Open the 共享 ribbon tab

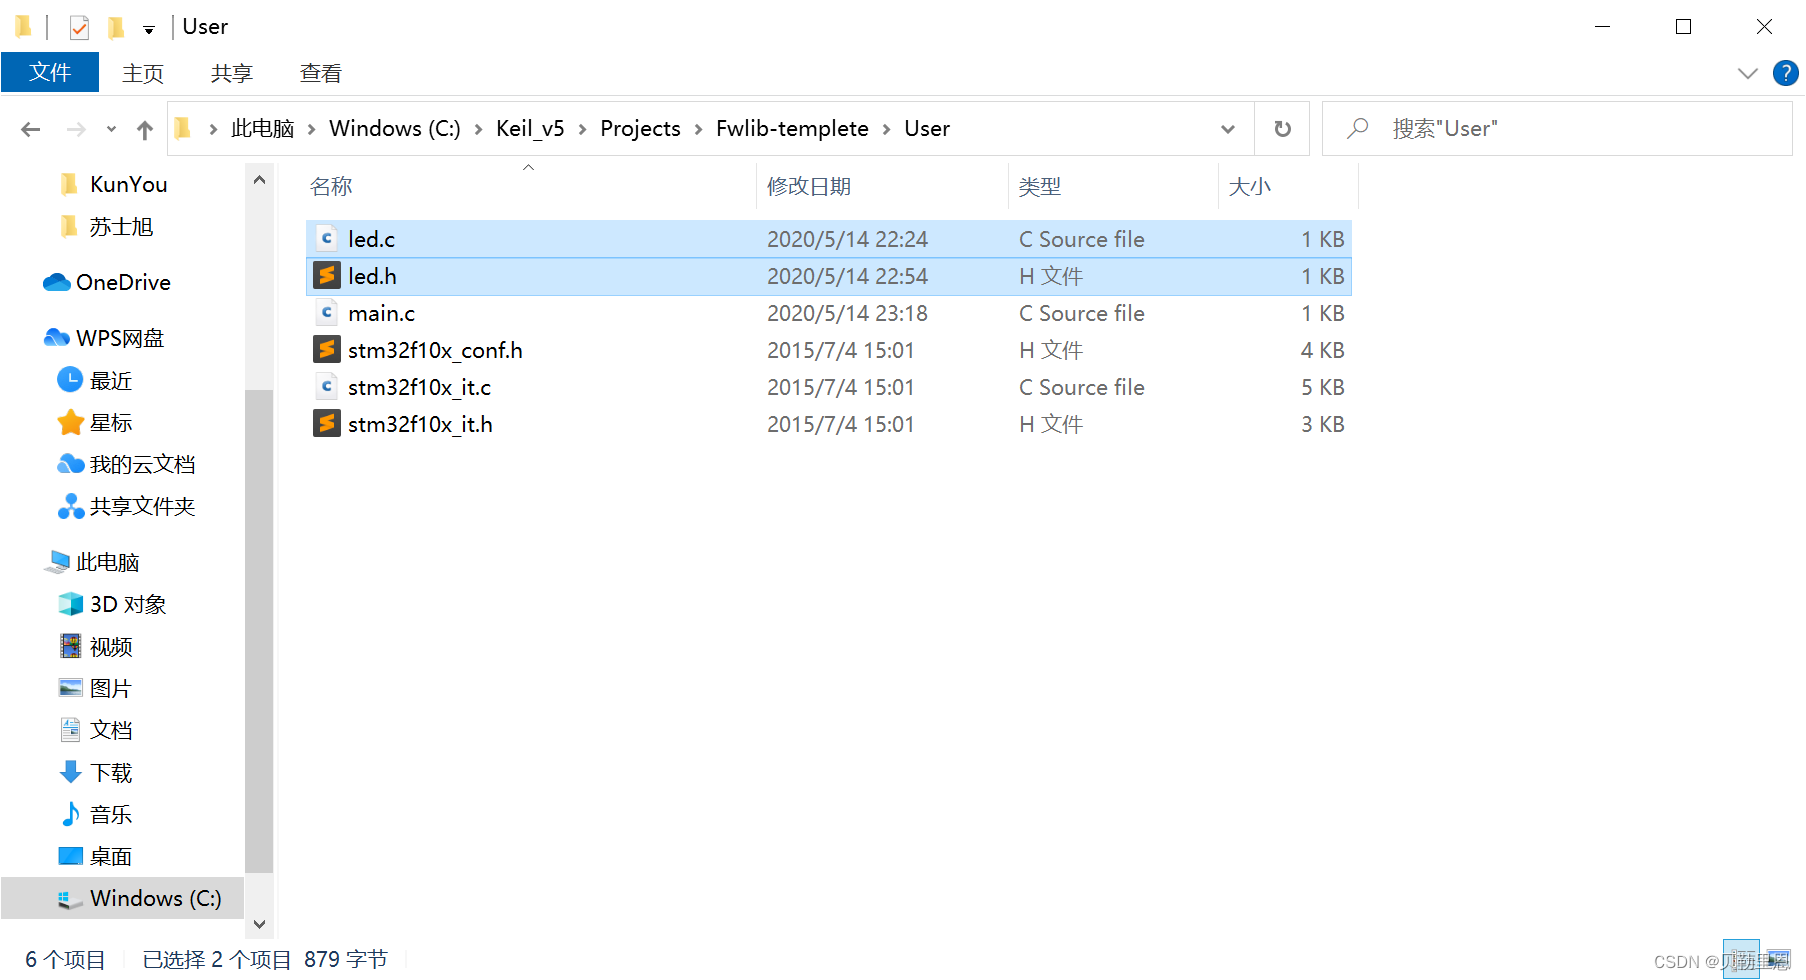[x=232, y=73]
